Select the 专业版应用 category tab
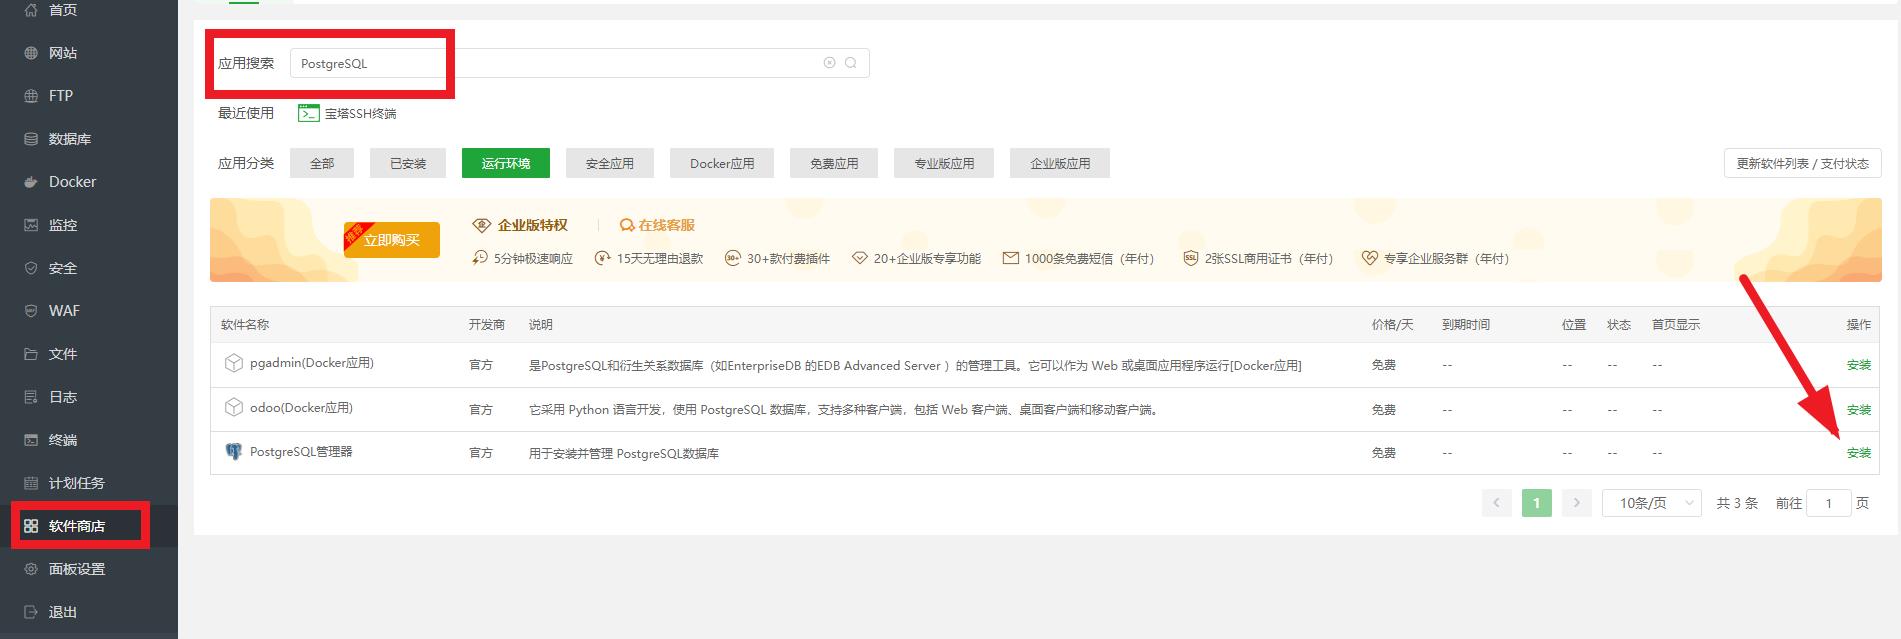The image size is (1901, 639). (944, 163)
